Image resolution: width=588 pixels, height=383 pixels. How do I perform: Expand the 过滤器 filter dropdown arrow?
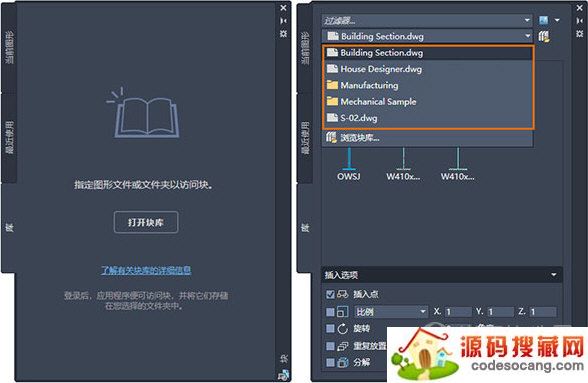pyautogui.click(x=527, y=20)
